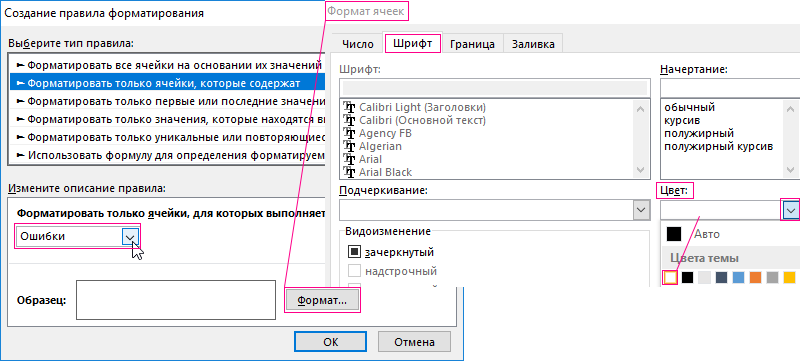Click TrueType icon beside Agency FB
The height and width of the screenshot is (361, 800).
350,133
